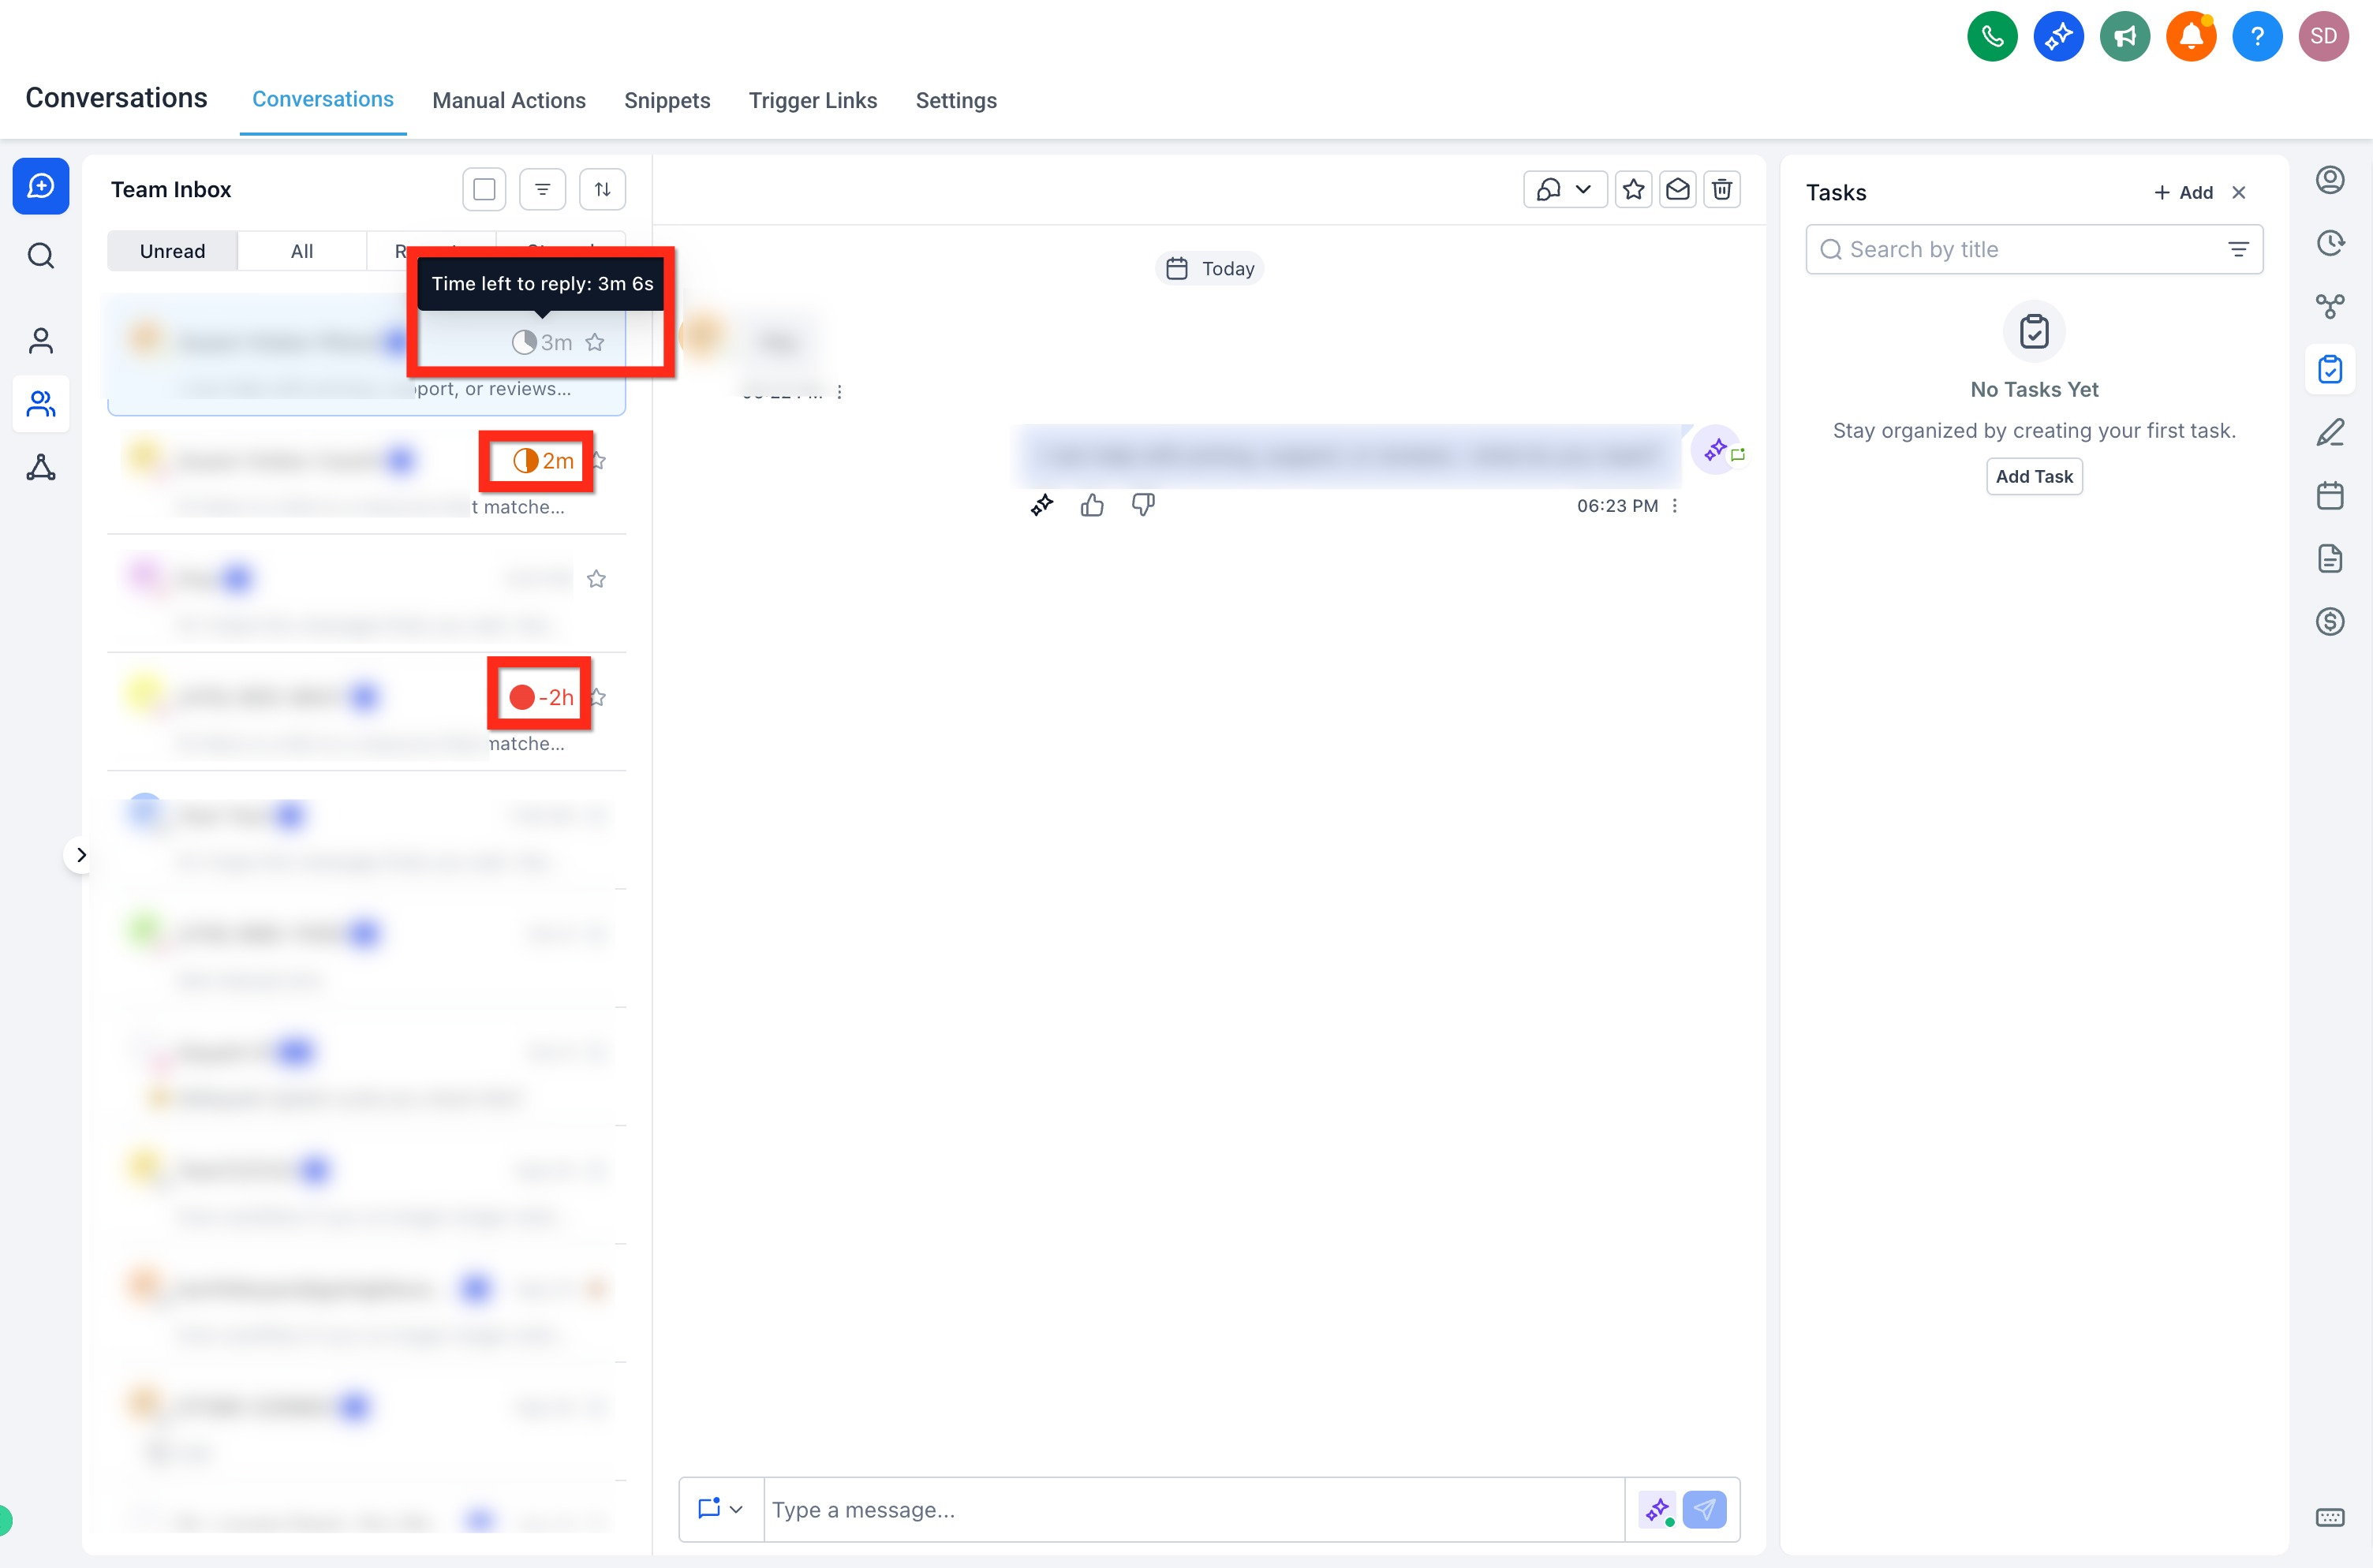Focus the Type a message input
2373x1568 pixels.
(1194, 1509)
